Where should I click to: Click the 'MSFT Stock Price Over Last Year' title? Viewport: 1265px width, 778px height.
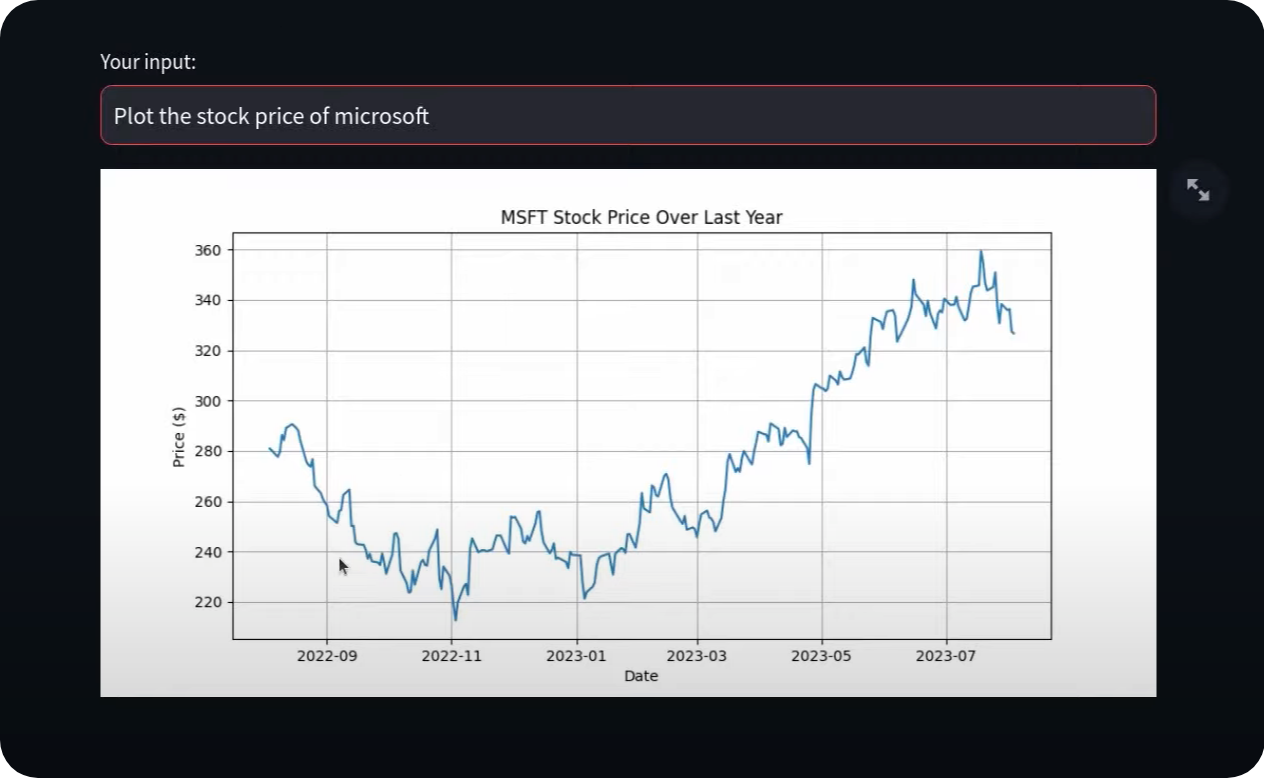[641, 217]
